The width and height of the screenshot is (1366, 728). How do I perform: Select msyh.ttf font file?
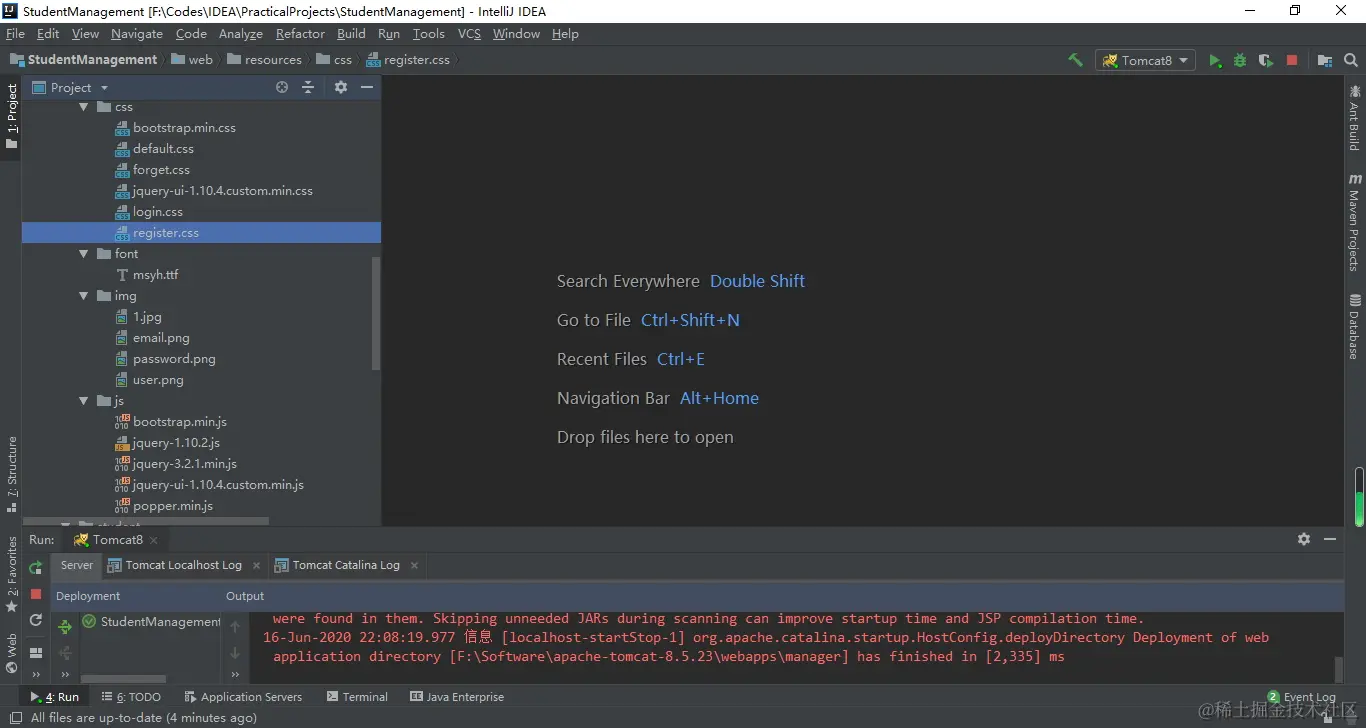[x=155, y=275]
